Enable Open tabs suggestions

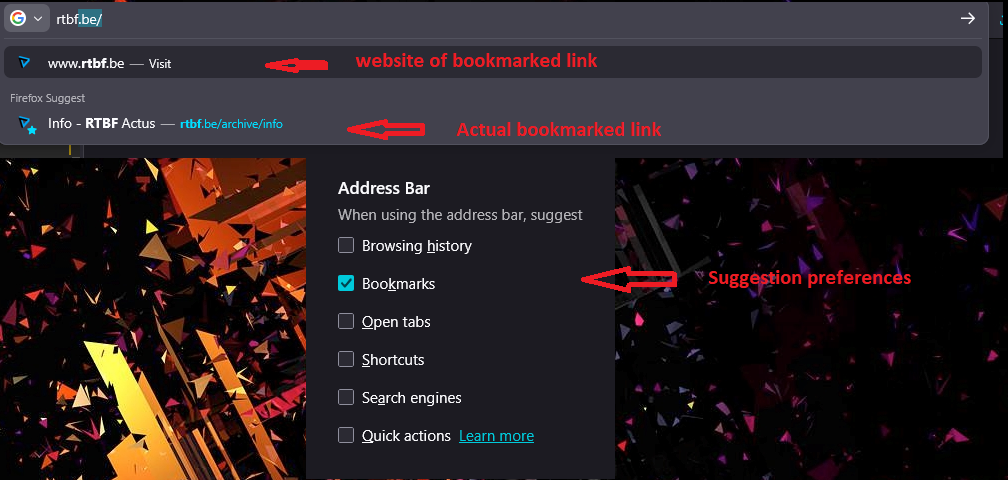coord(346,321)
